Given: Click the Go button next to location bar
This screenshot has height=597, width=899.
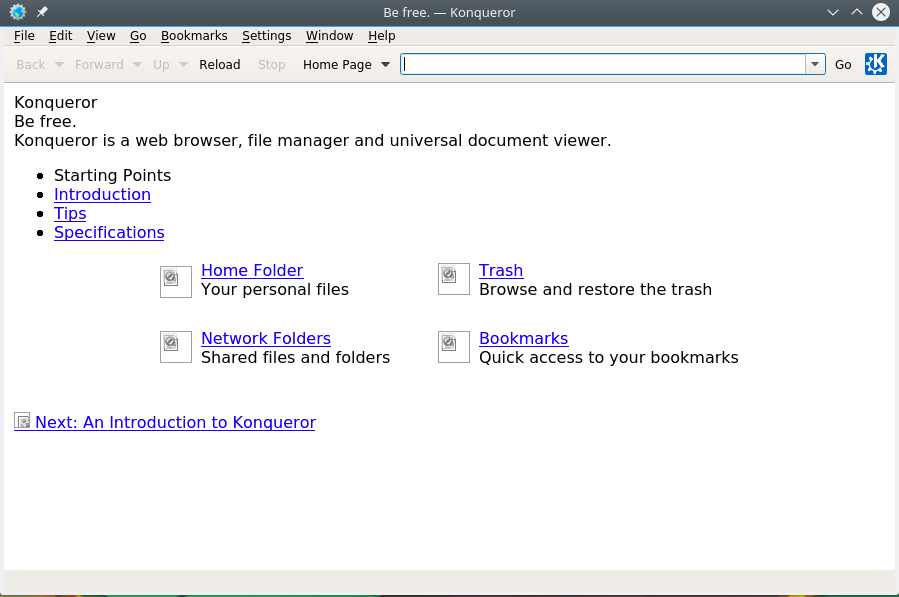Looking at the screenshot, I should click(x=843, y=65).
